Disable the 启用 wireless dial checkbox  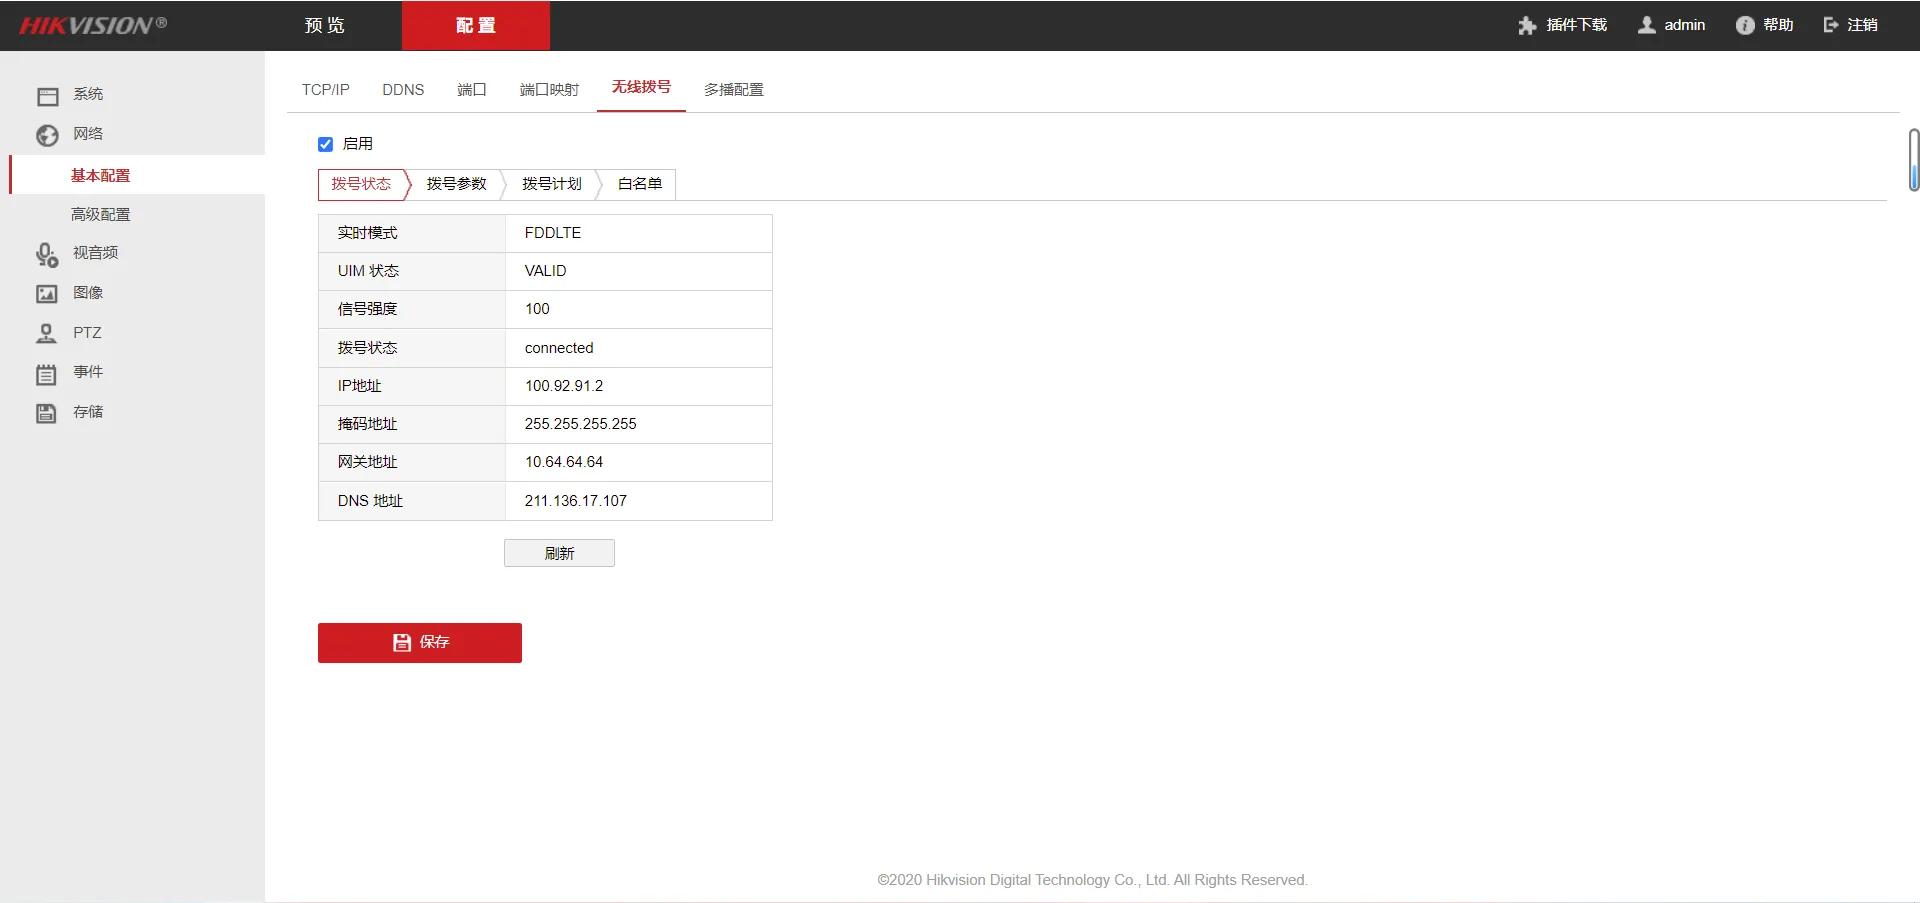coord(325,144)
